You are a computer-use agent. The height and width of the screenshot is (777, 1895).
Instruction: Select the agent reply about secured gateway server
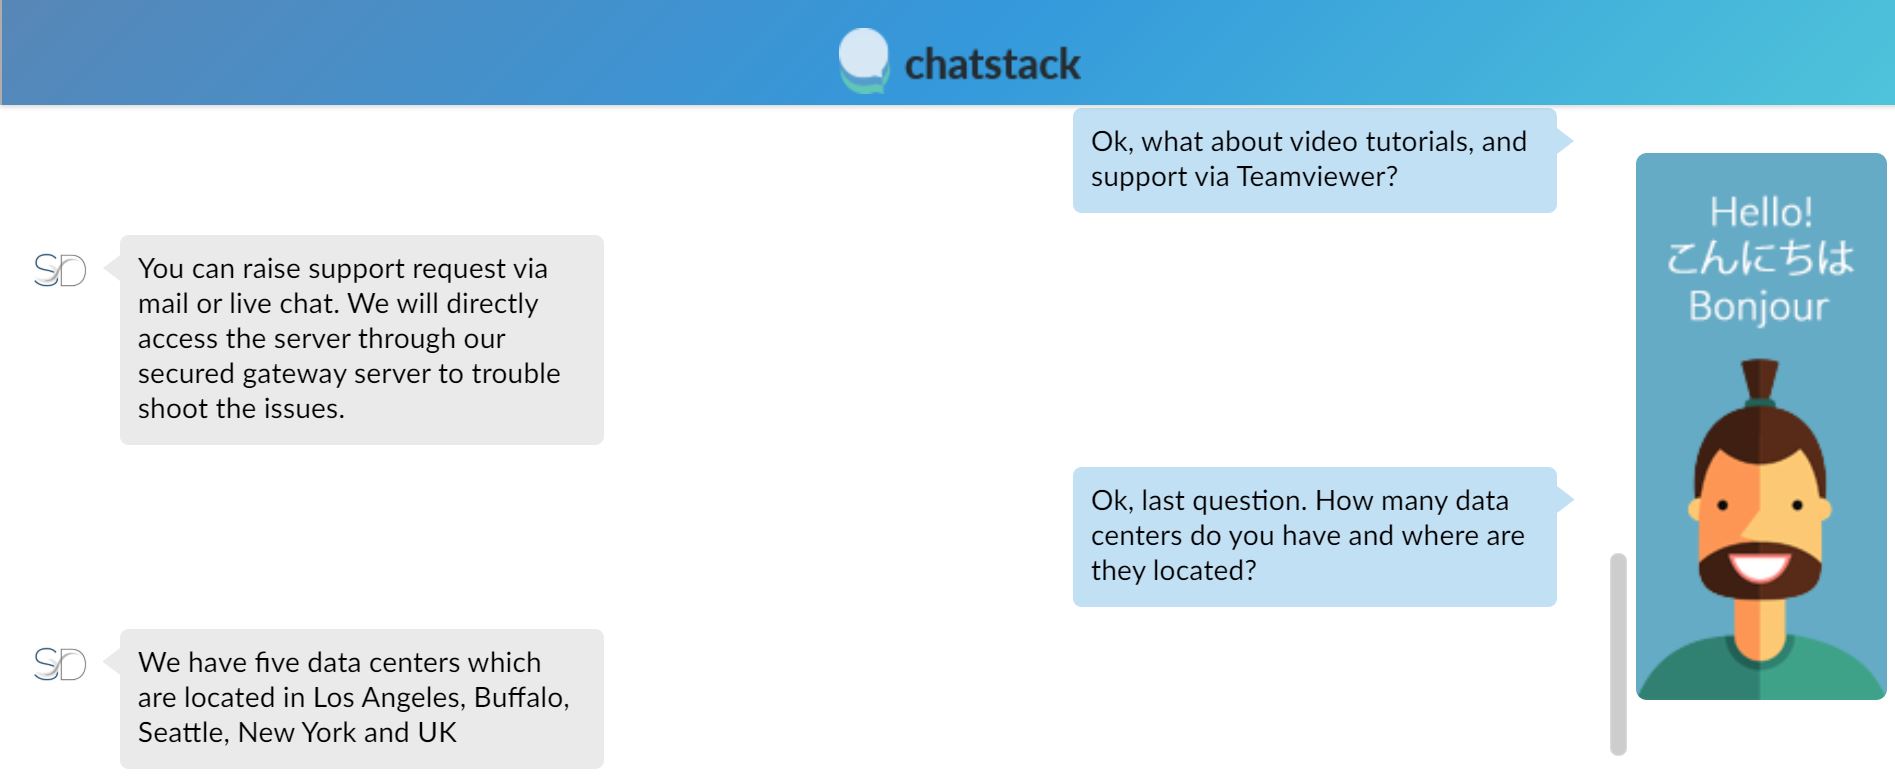click(362, 340)
